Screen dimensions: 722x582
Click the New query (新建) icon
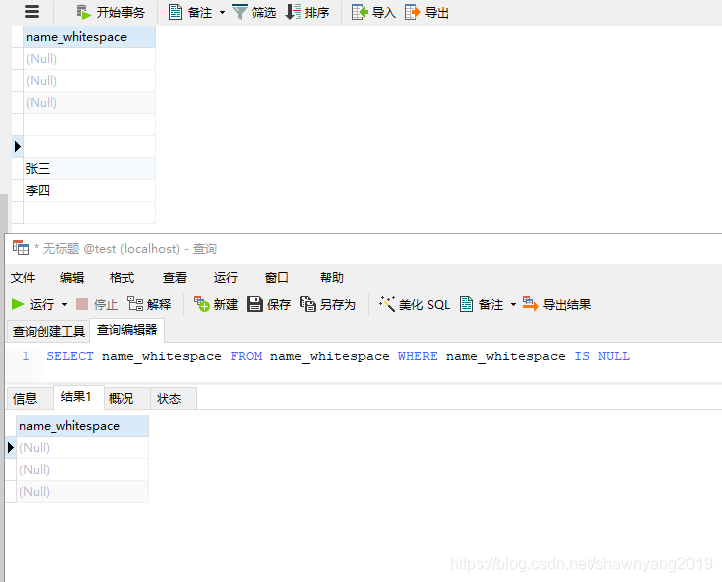click(202, 304)
